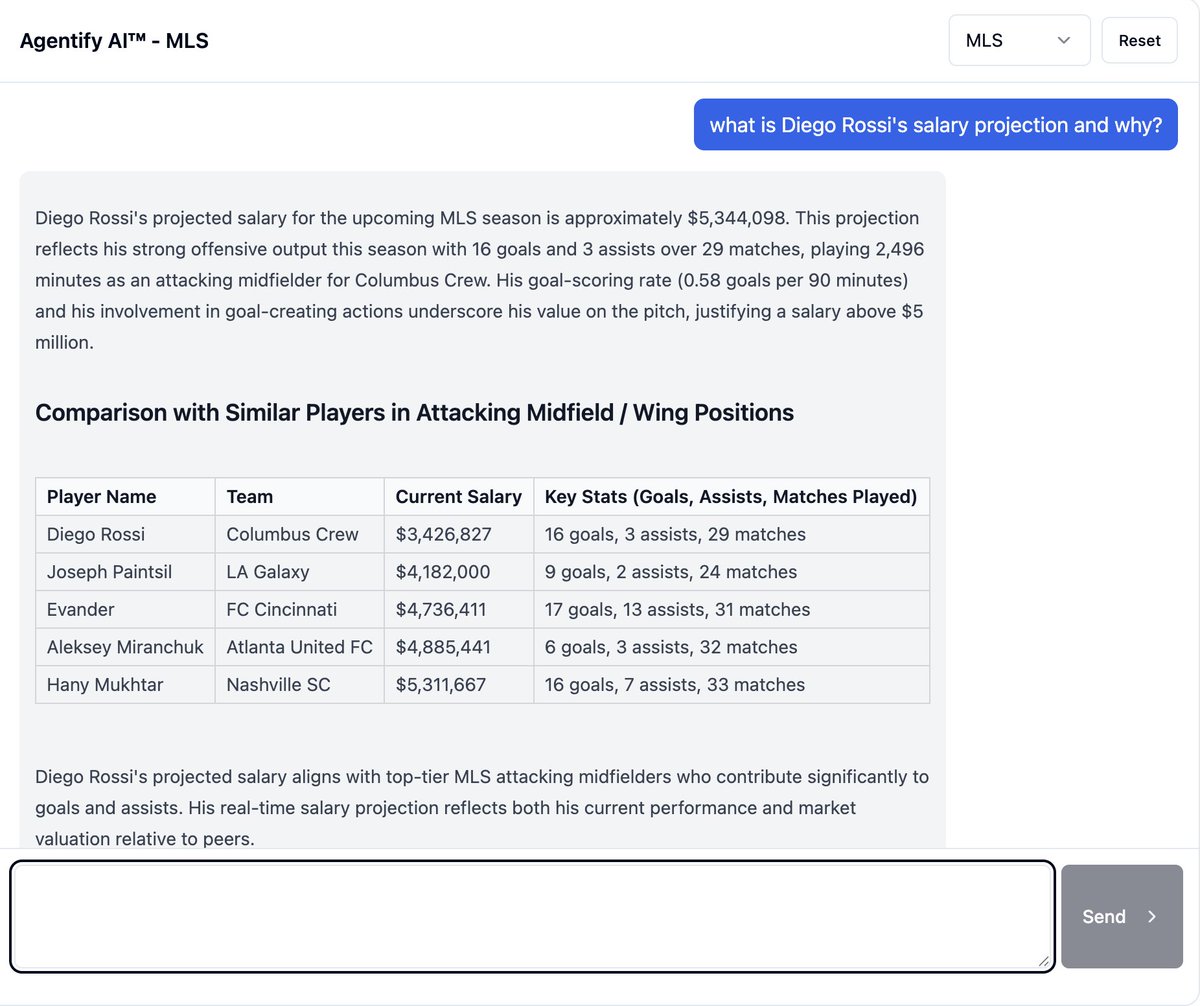Select Hany Mukhtar's salary cell

tap(458, 684)
